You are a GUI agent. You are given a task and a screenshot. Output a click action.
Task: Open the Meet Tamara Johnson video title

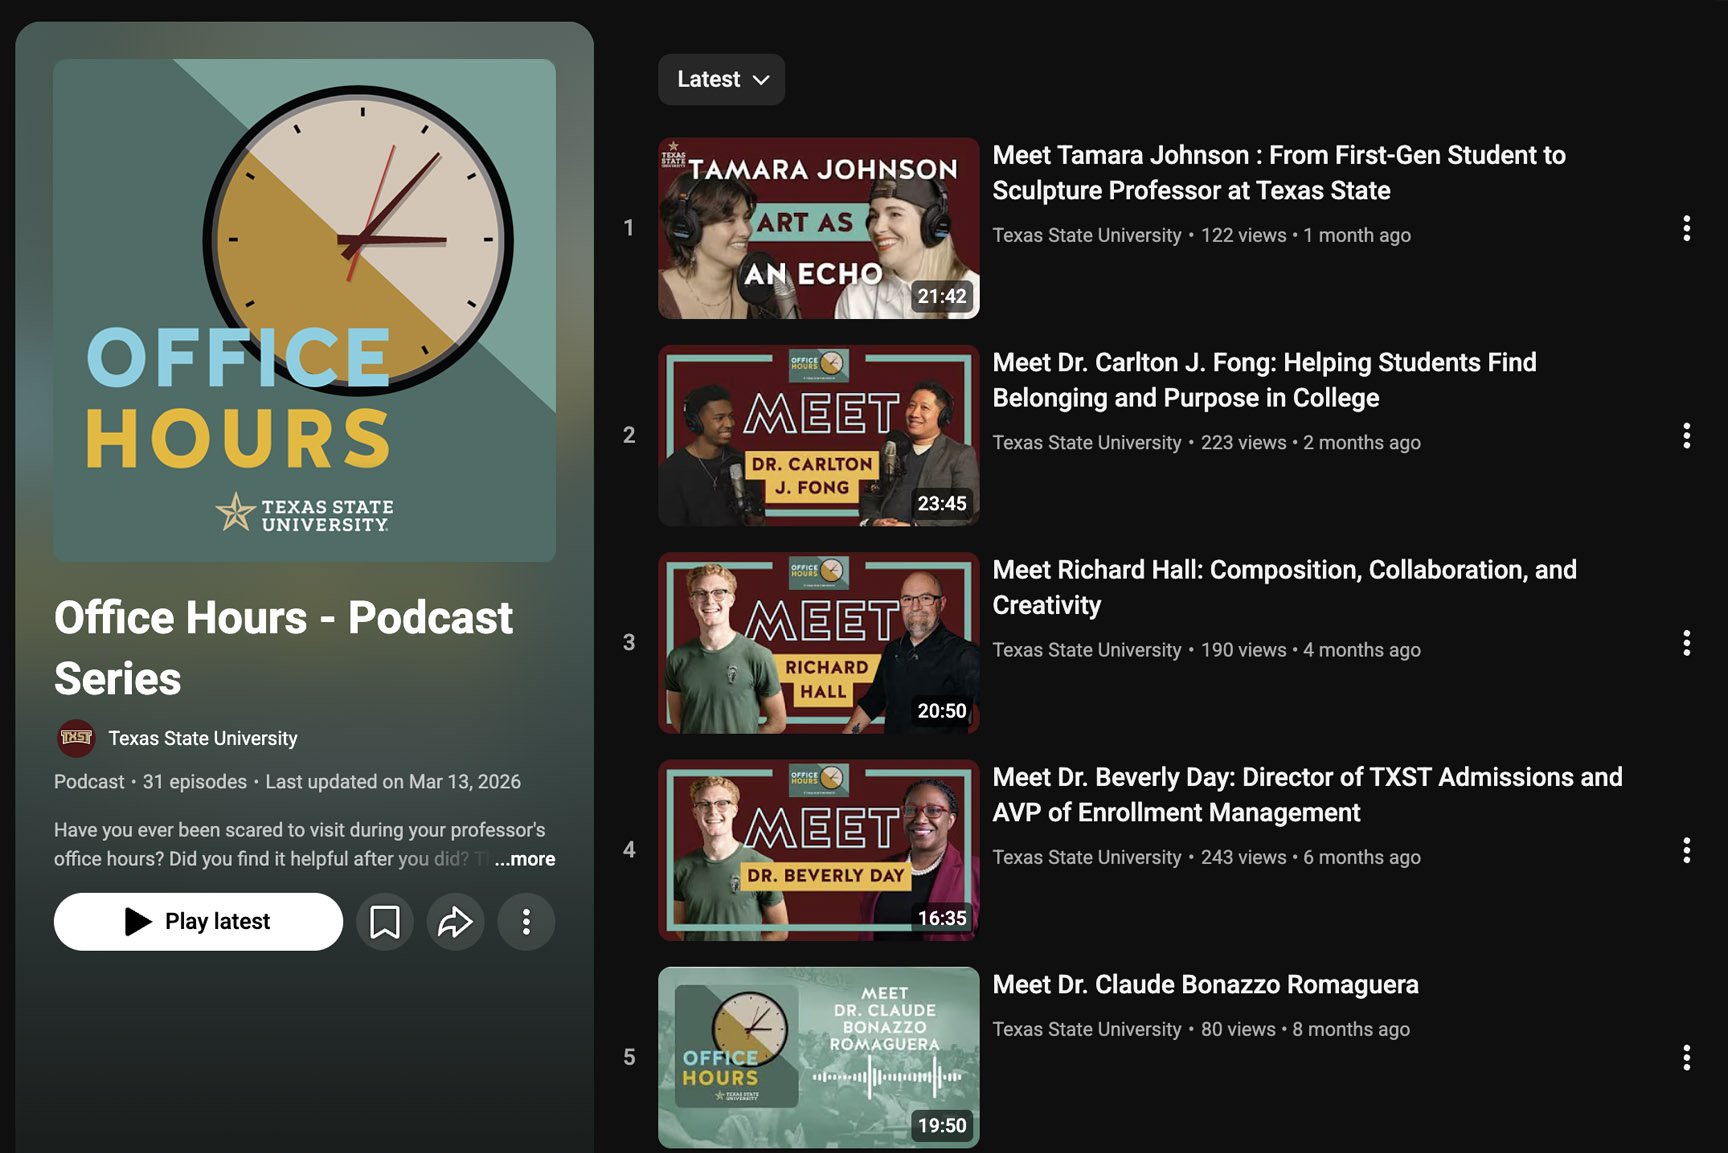click(x=1279, y=173)
